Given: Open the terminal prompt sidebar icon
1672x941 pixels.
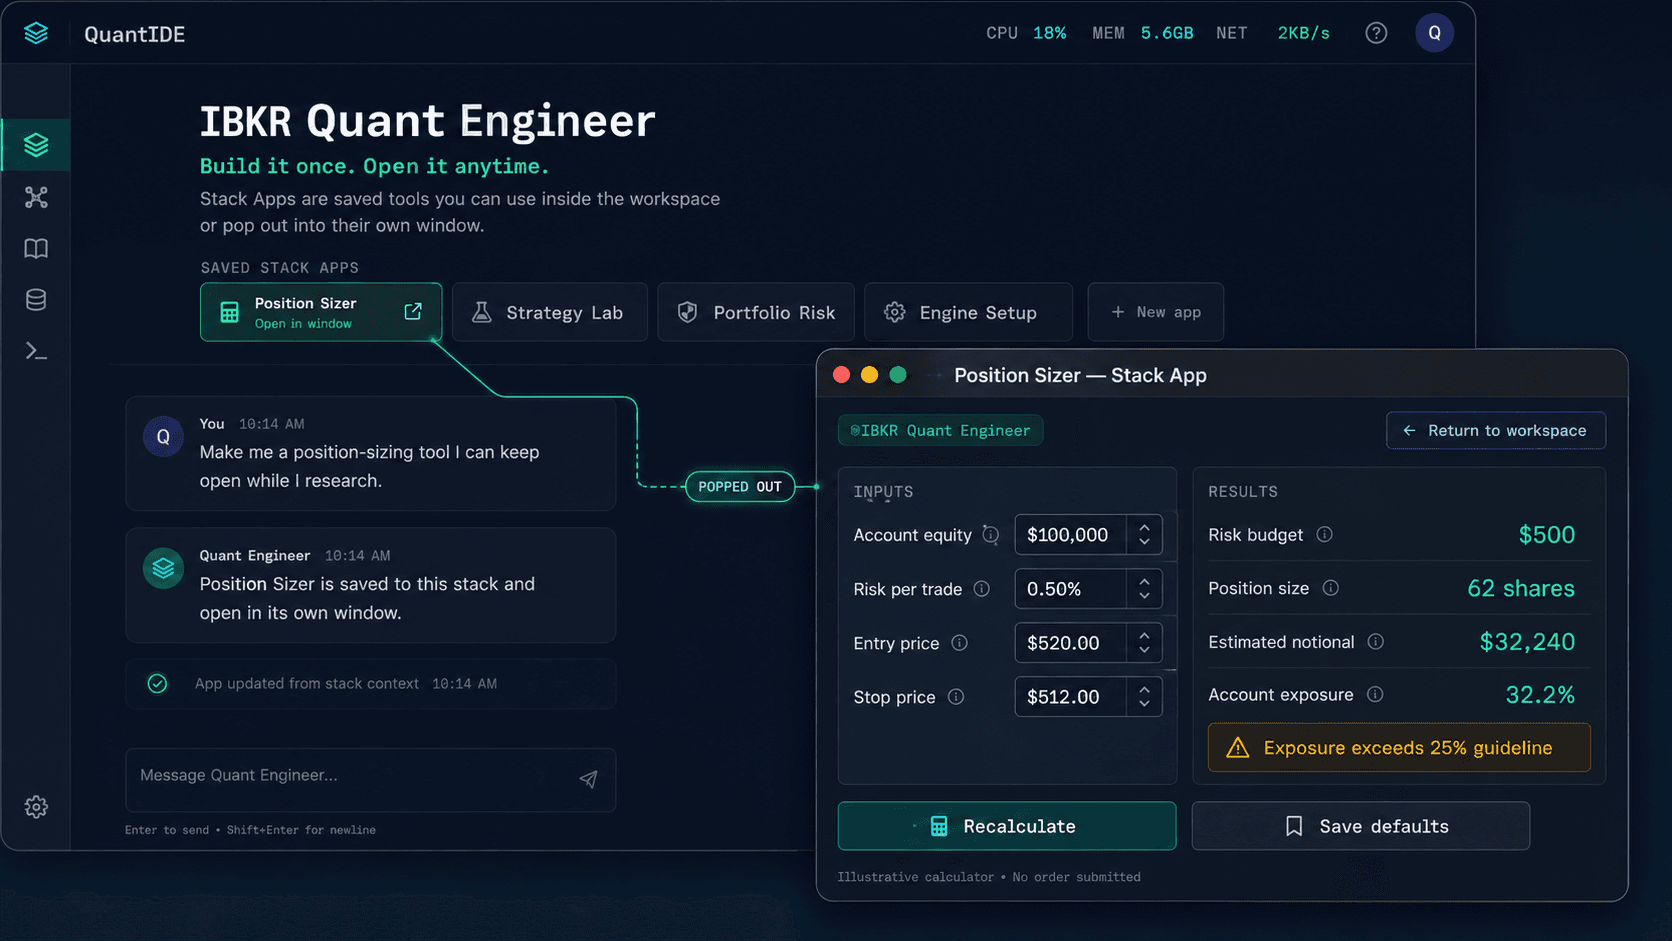Looking at the screenshot, I should tap(36, 351).
